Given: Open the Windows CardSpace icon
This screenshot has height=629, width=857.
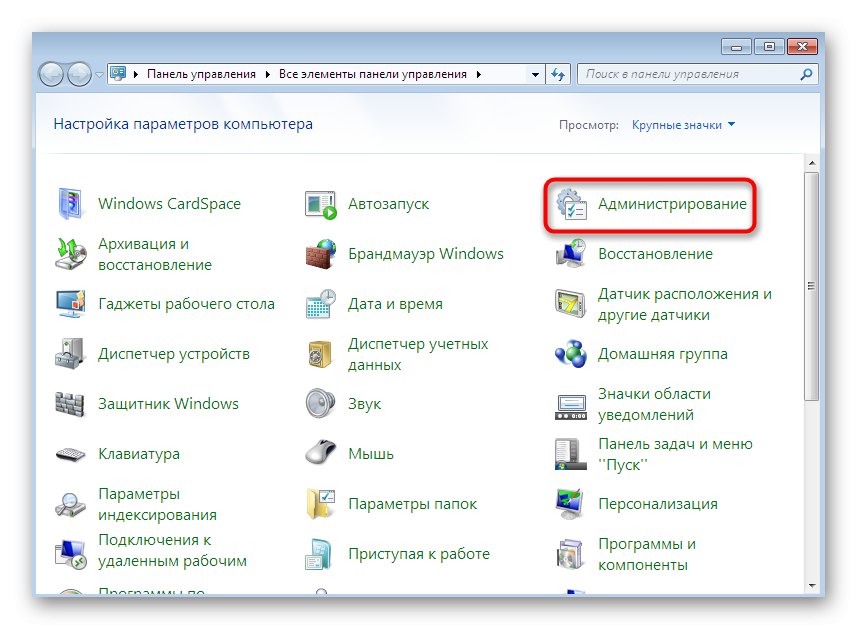Looking at the screenshot, I should tap(70, 204).
